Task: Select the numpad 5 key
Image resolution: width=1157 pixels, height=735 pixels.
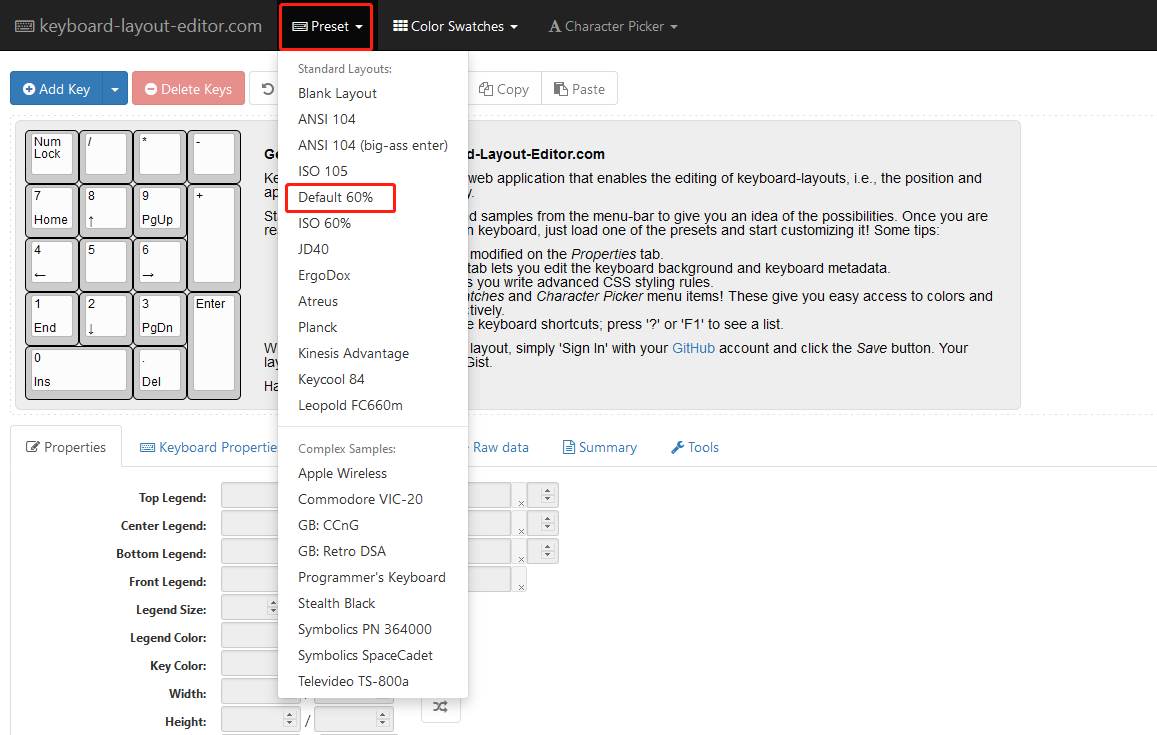Action: [x=106, y=264]
